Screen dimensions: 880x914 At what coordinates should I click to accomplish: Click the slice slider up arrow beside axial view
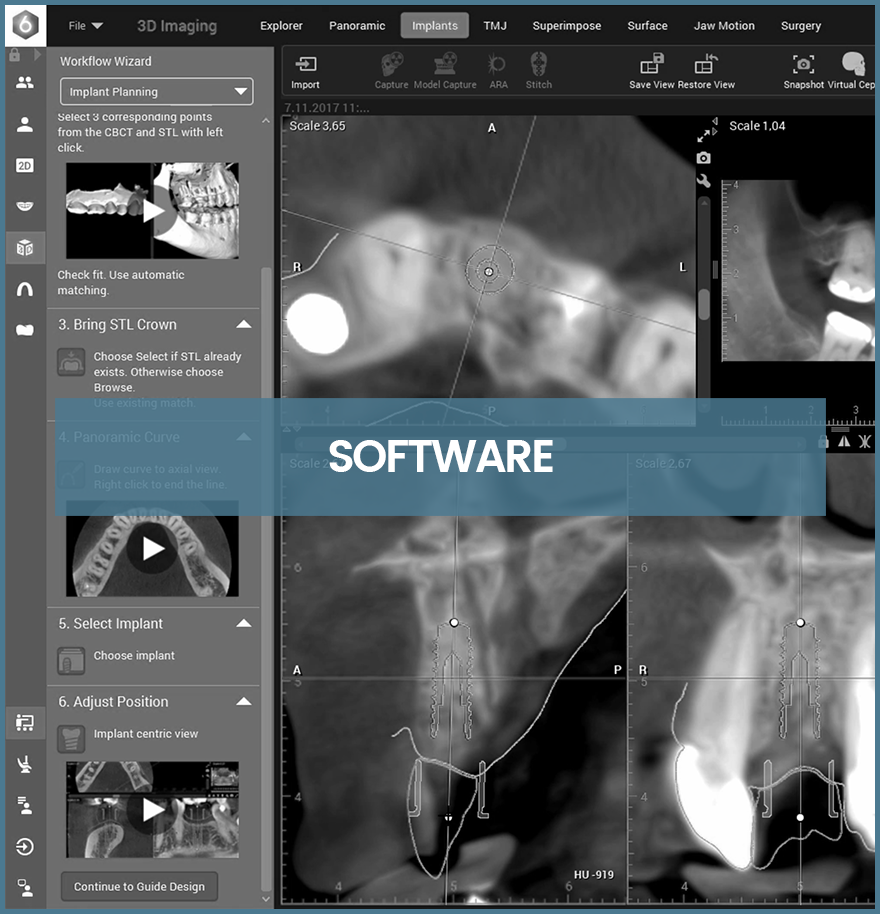(704, 203)
